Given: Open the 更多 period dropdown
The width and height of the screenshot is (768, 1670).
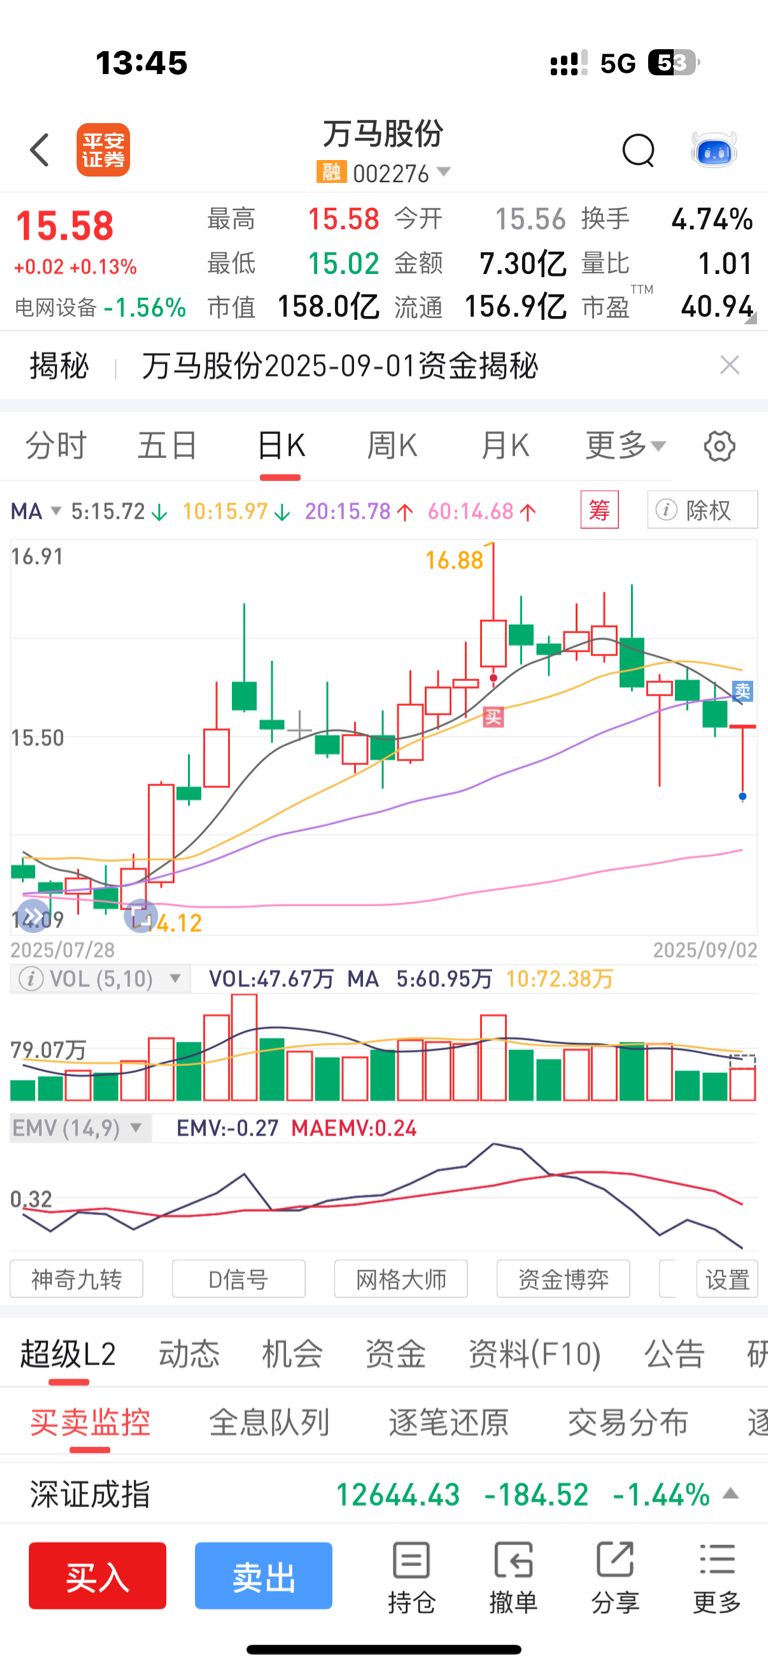Looking at the screenshot, I should [x=626, y=446].
